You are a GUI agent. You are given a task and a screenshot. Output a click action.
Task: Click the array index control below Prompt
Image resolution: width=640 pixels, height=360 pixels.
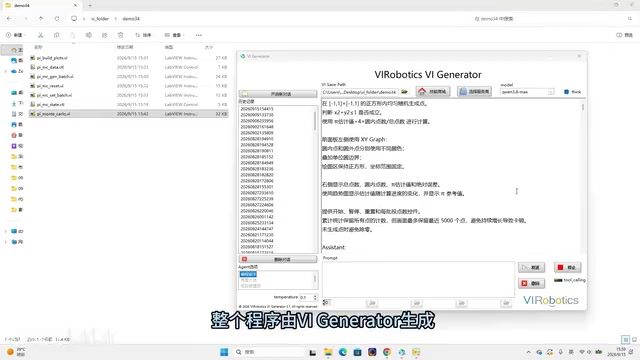[326, 302]
